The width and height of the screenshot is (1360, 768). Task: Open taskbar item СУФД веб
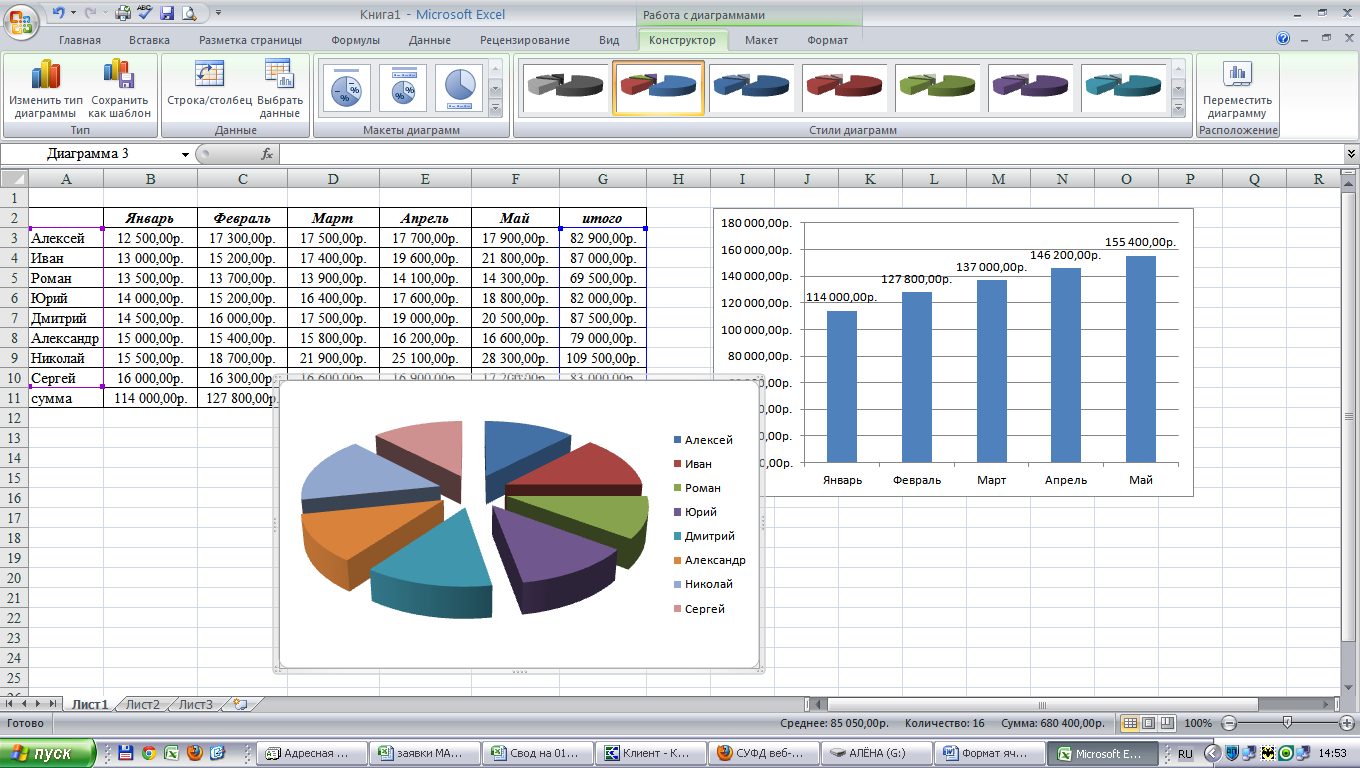point(763,754)
